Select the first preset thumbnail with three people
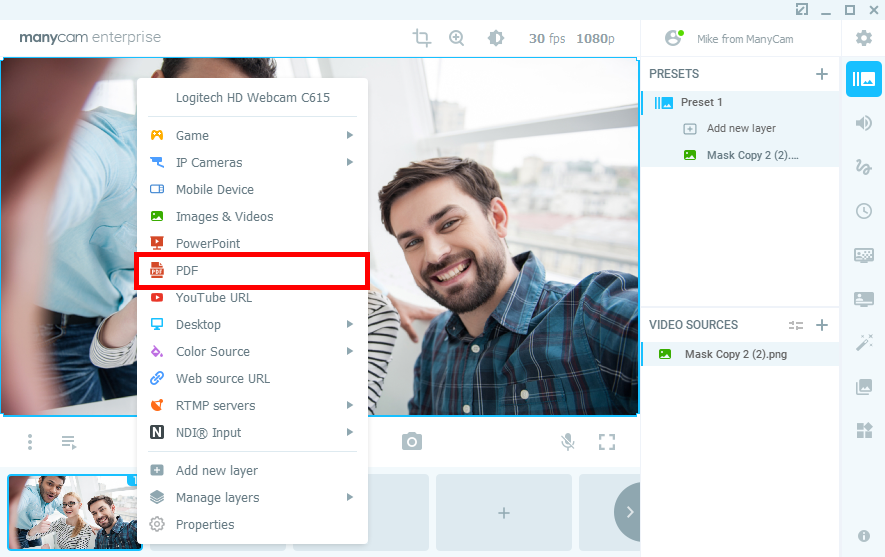885x557 pixels. pos(73,512)
